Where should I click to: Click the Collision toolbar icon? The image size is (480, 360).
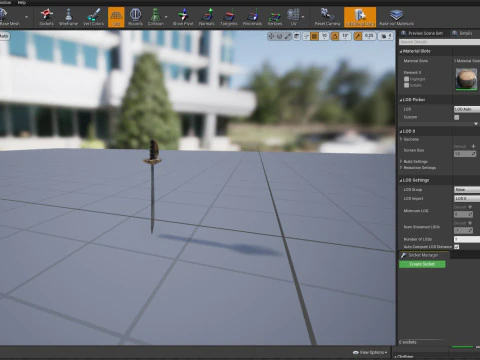click(x=155, y=17)
